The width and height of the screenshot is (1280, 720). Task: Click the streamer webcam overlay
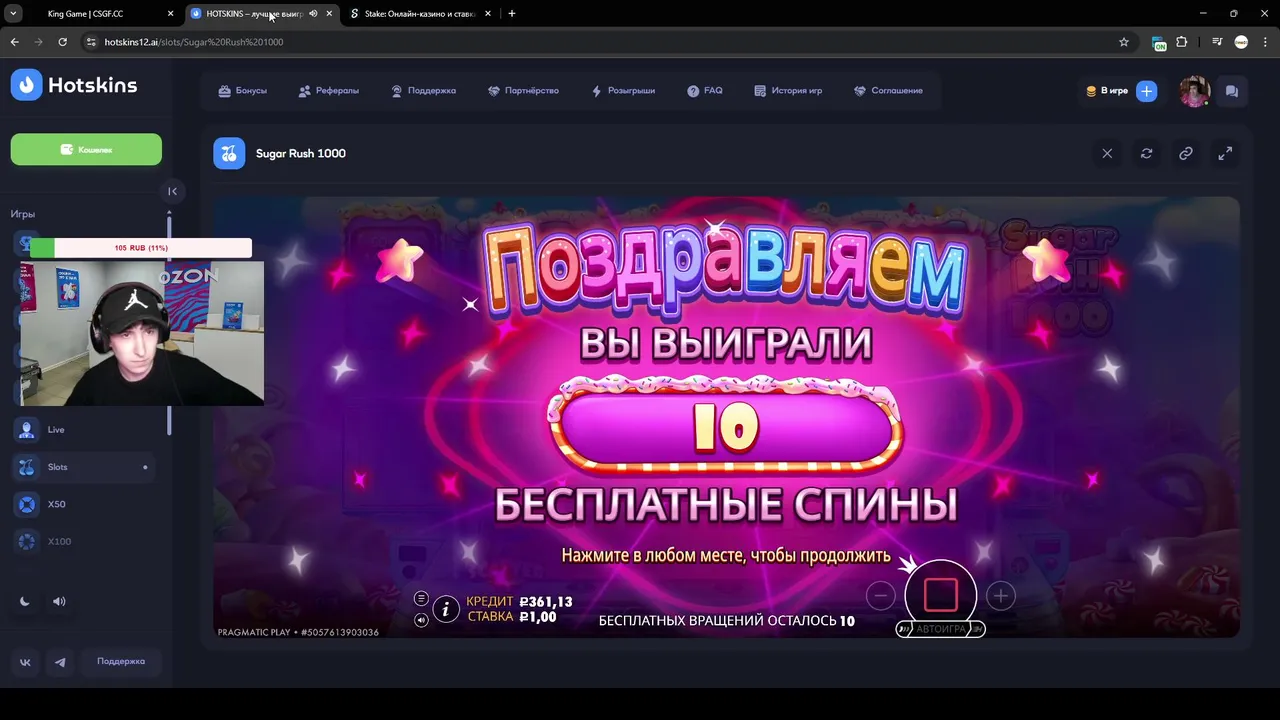pos(141,334)
